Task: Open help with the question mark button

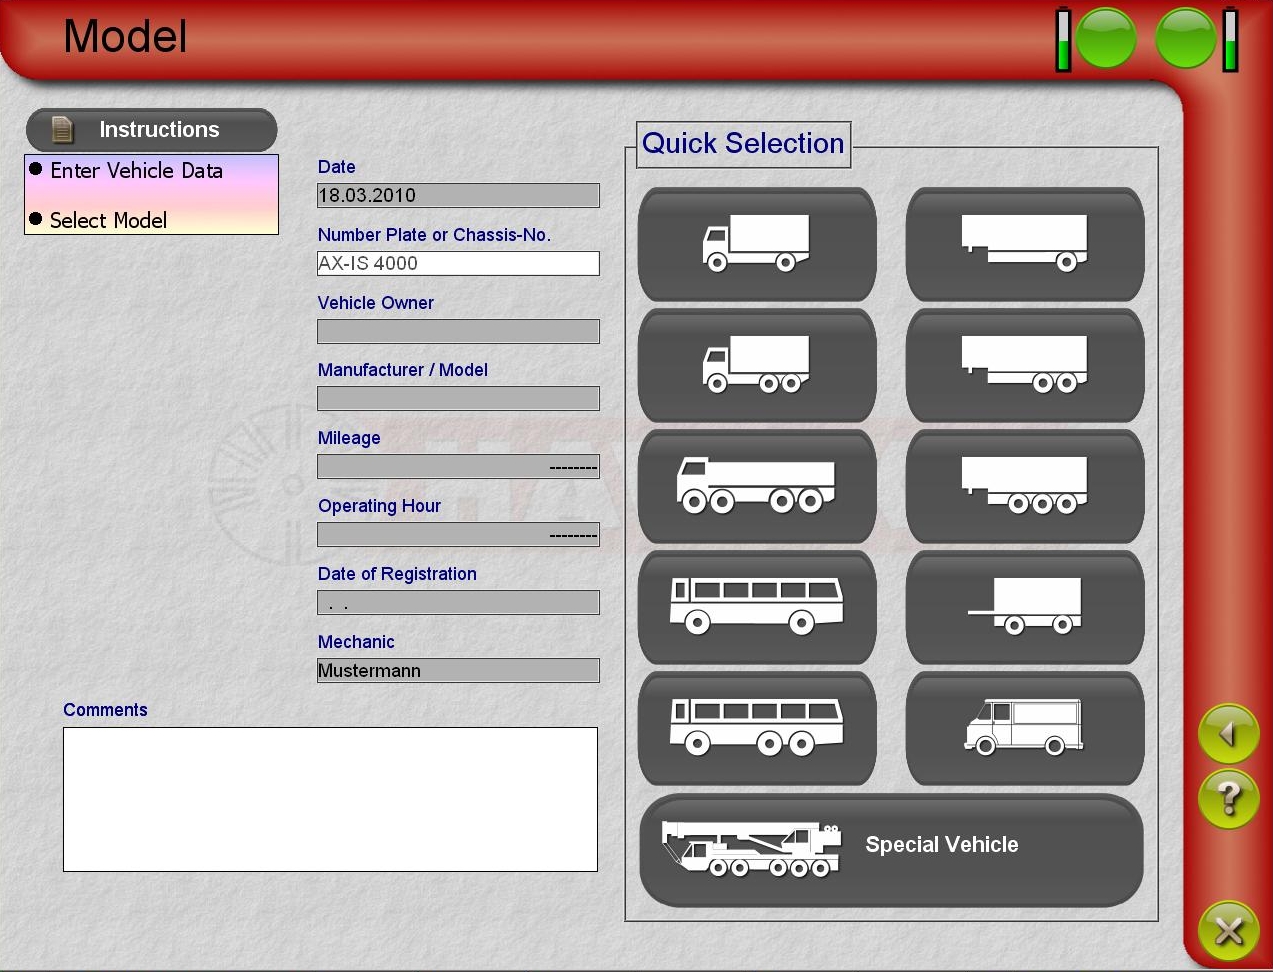Action: click(1228, 798)
